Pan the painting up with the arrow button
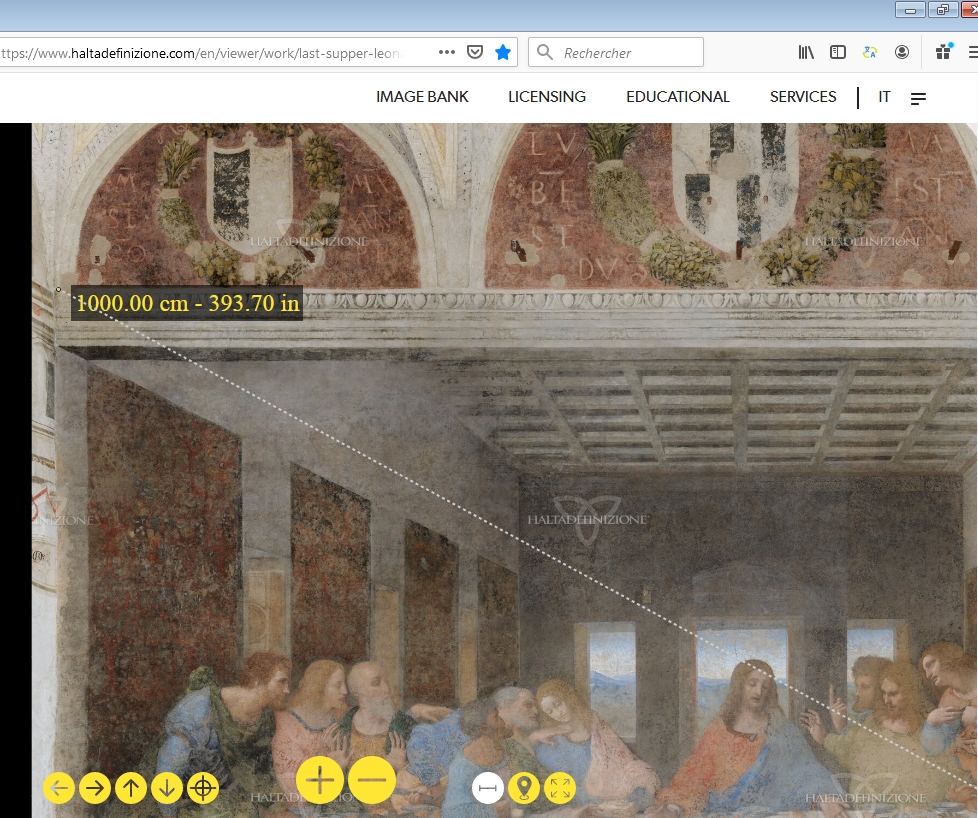978x818 pixels. pyautogui.click(x=131, y=788)
